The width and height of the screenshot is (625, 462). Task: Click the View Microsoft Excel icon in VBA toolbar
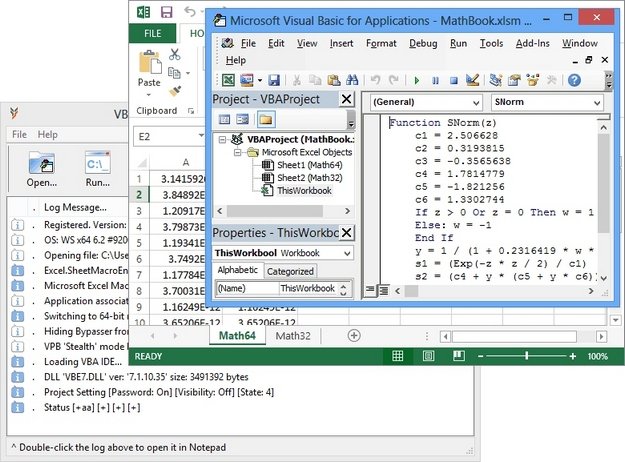228,80
